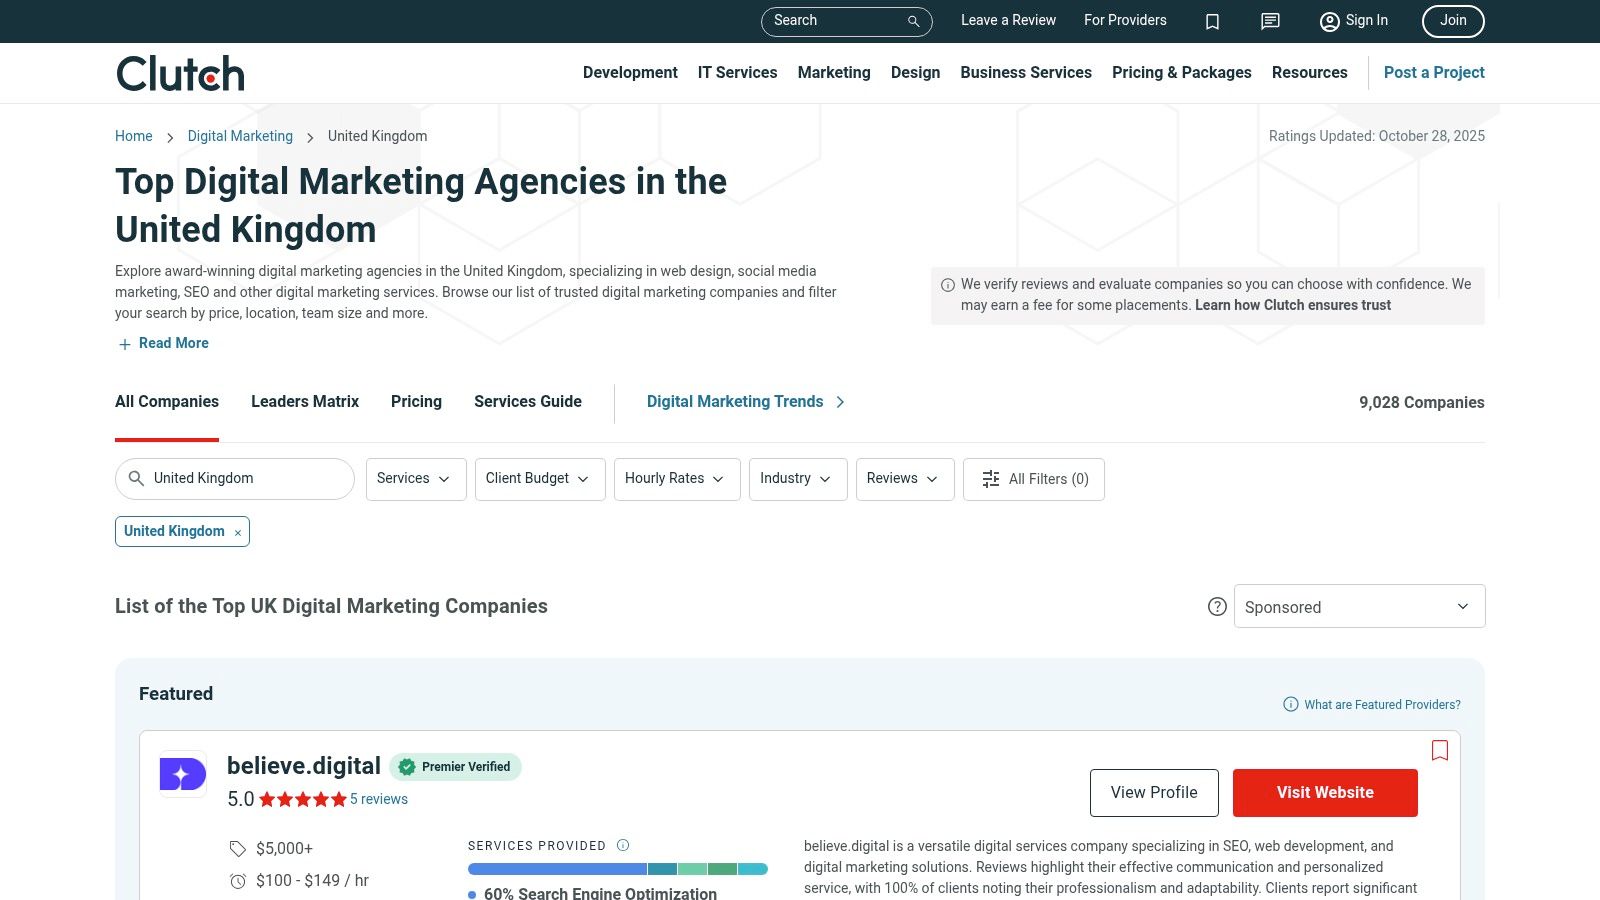This screenshot has width=1600, height=900.
Task: Open the messages chat icon
Action: coord(1270,21)
